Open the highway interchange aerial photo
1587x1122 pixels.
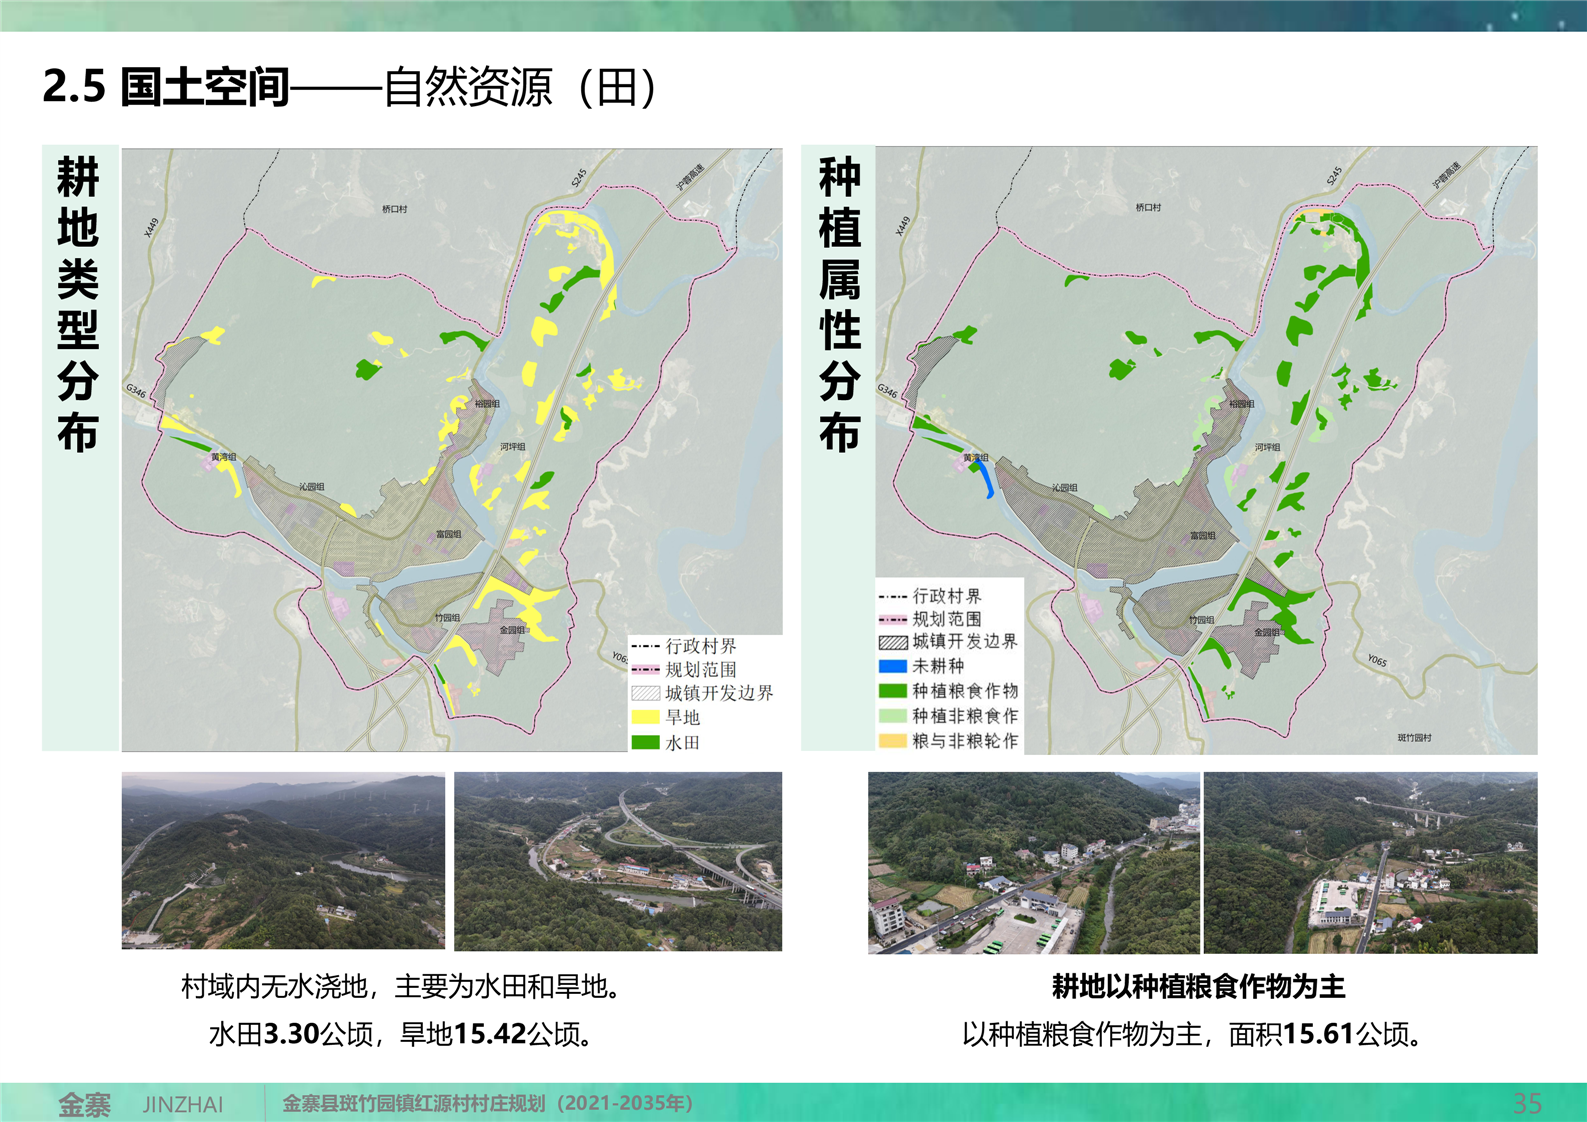pos(618,860)
